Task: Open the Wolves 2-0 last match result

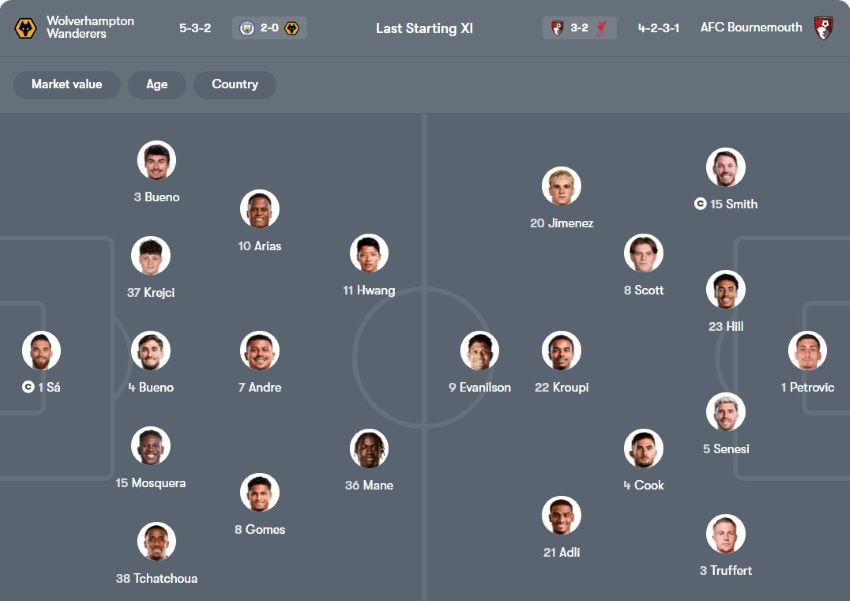Action: pos(269,28)
